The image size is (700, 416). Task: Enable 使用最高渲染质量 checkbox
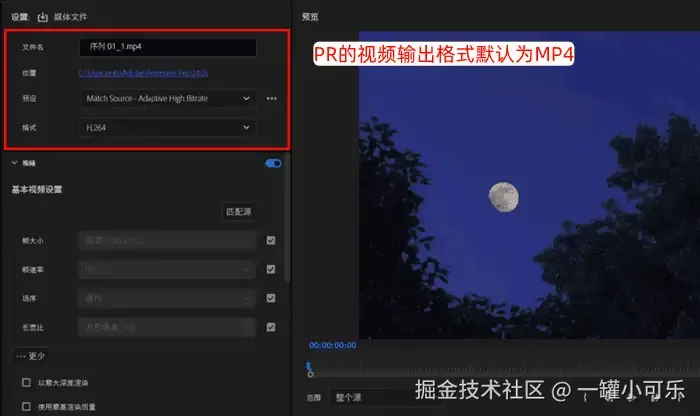coord(26,407)
